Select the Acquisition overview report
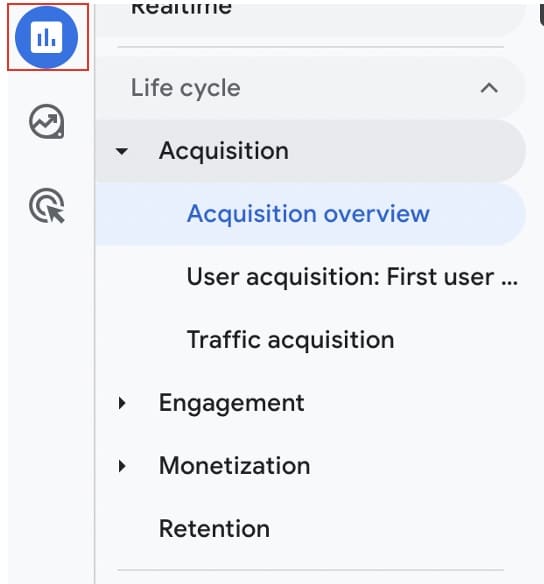Screen dimensions: 544x584 [310, 214]
